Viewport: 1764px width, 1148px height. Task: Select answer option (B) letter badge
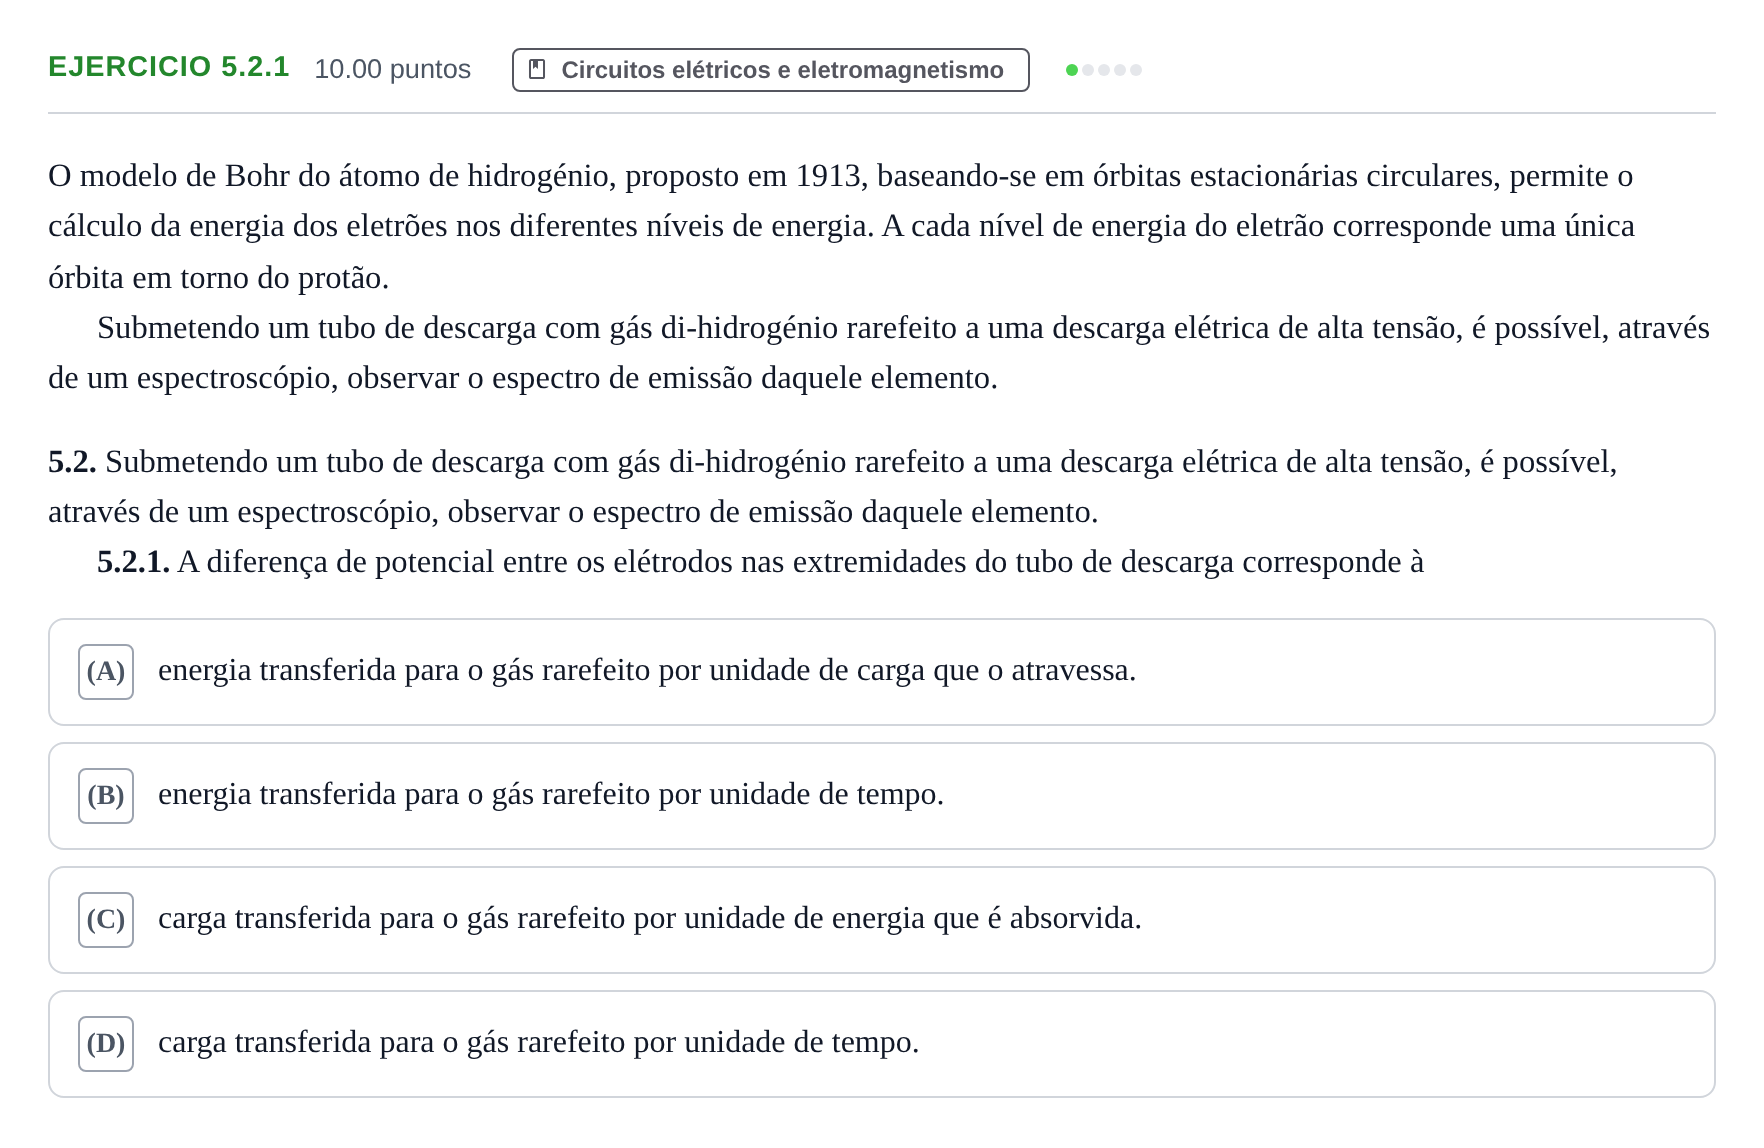pos(106,796)
